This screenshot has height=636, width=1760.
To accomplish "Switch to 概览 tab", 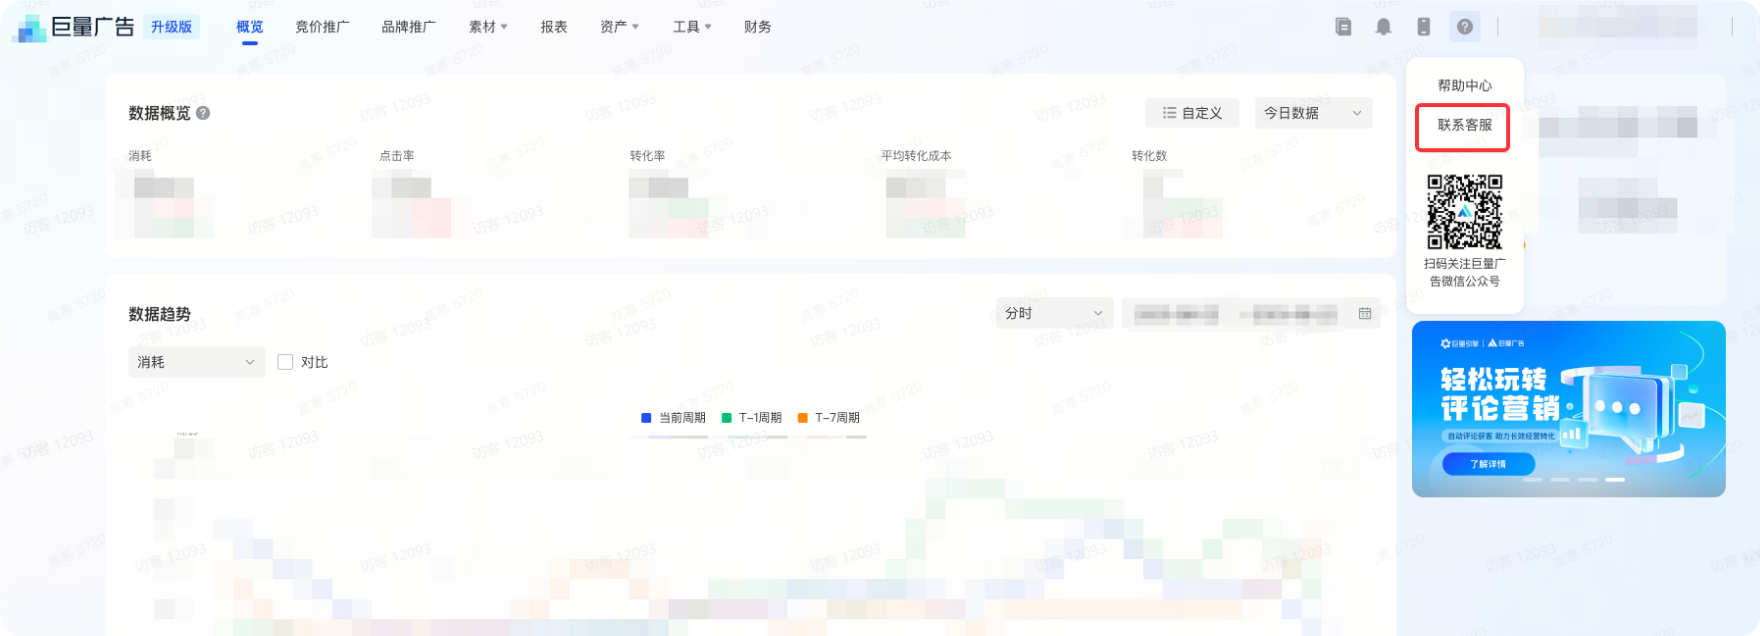I will click(x=250, y=27).
